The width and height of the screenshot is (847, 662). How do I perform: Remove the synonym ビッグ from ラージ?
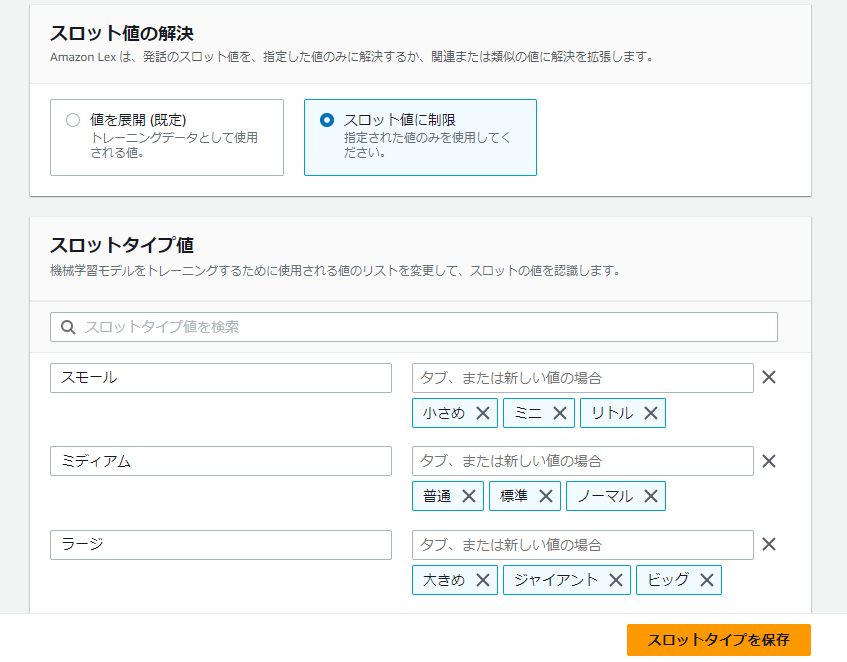point(706,579)
